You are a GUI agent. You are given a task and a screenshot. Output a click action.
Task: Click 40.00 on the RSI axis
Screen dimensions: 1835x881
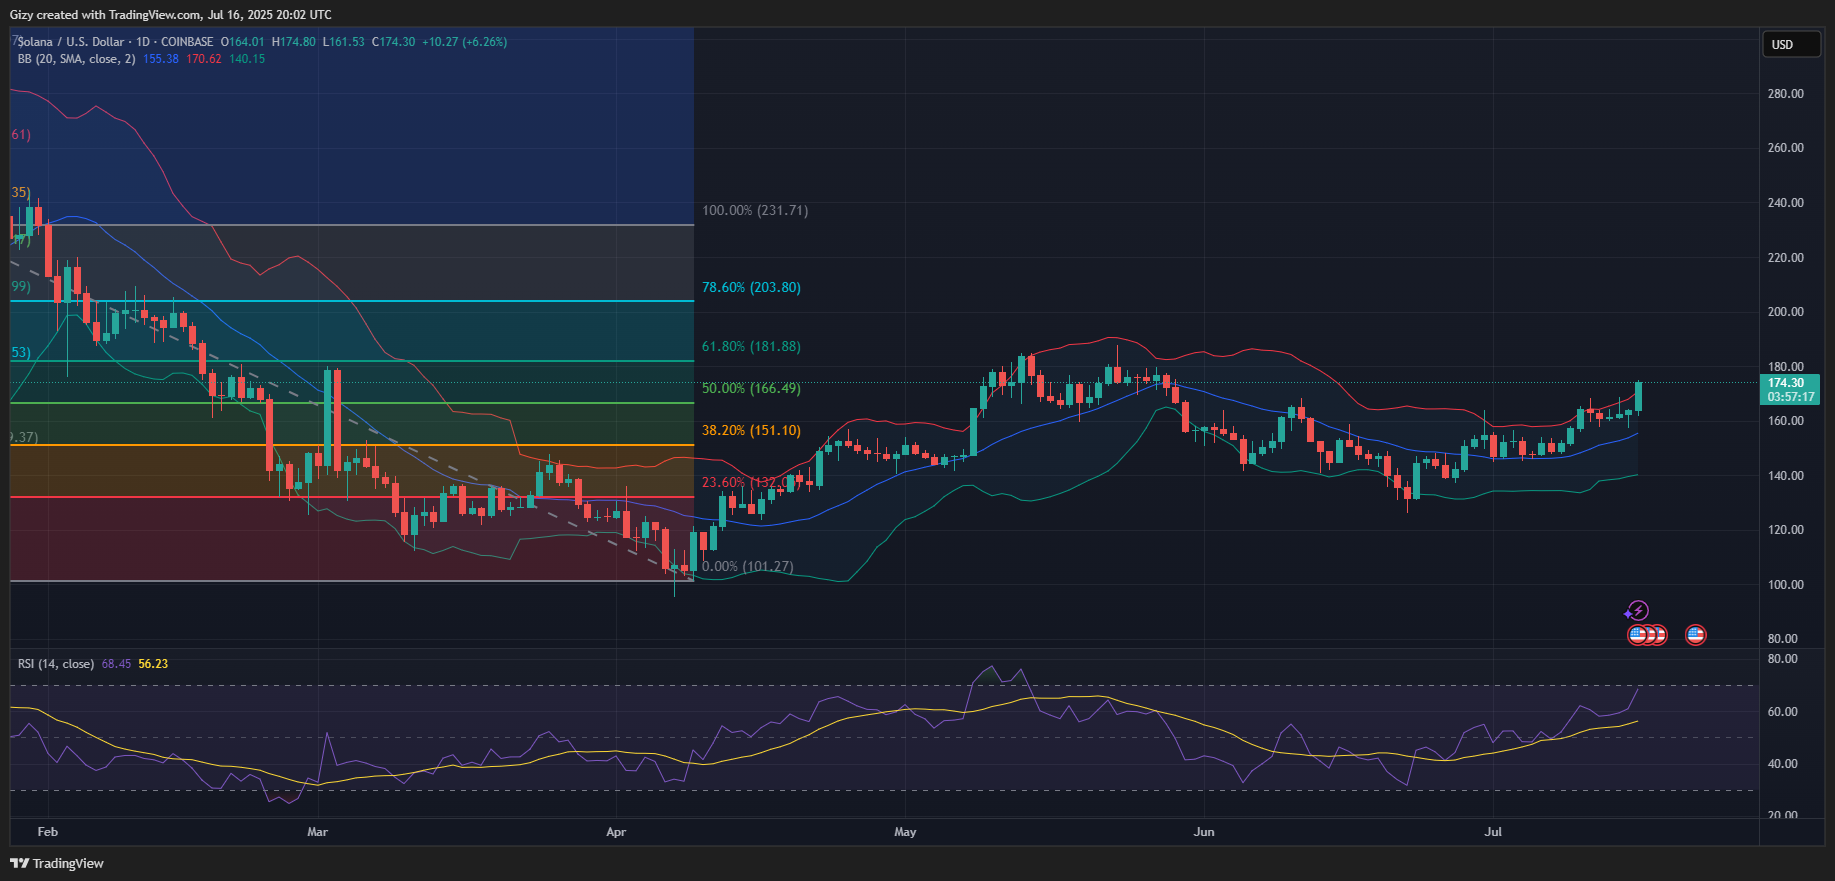pyautogui.click(x=1783, y=764)
